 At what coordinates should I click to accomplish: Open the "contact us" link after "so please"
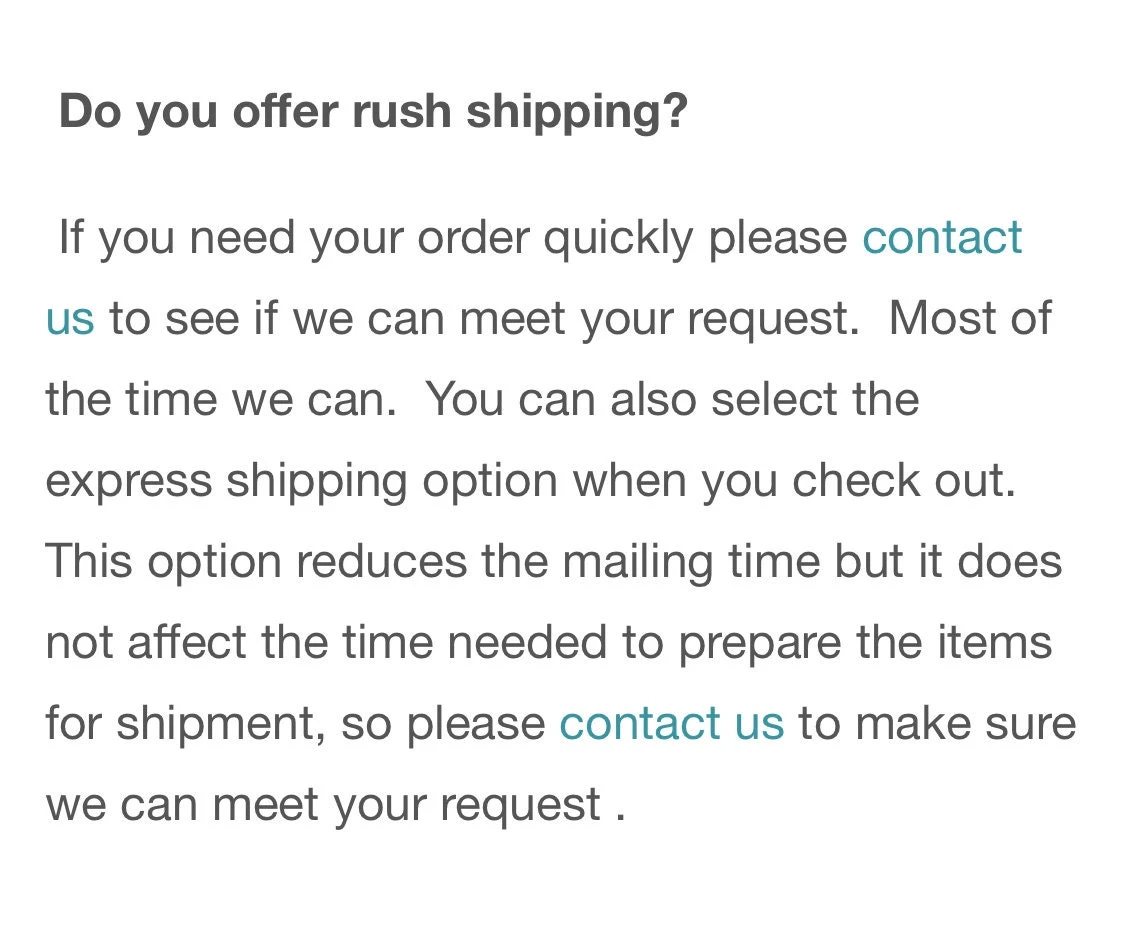[x=671, y=723]
